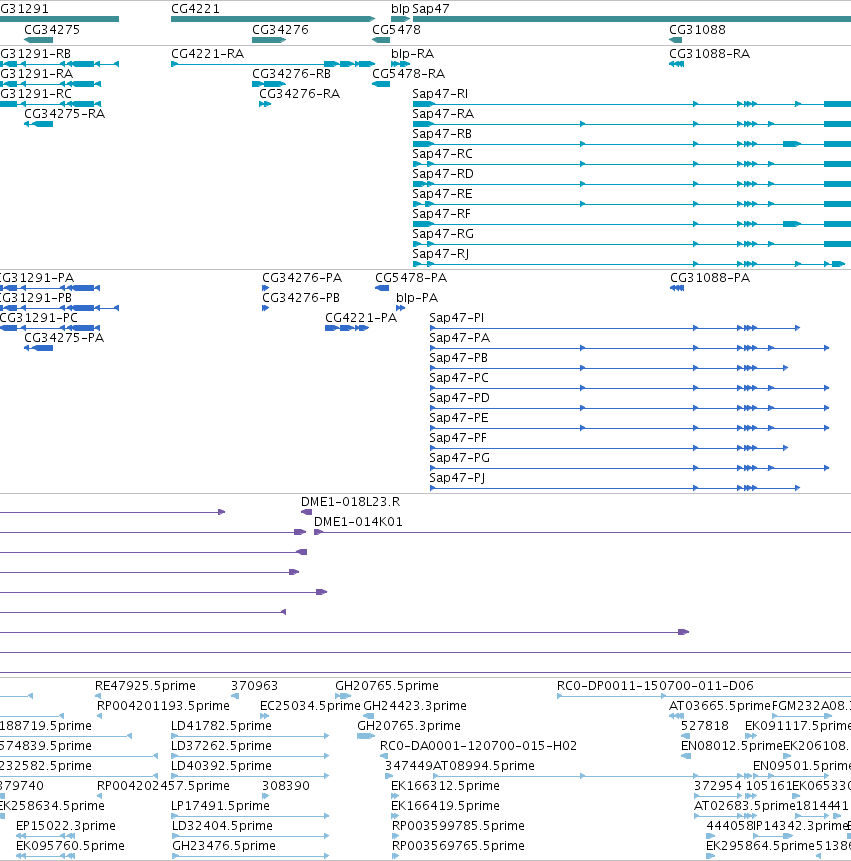Select protein CG34276-PA

click(301, 278)
